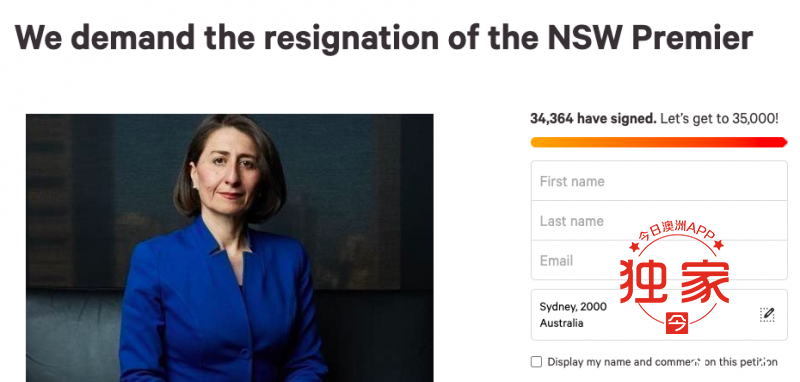Image resolution: width=800 pixels, height=382 pixels.
Task: Click the pencil edit icon beside location
Action: coord(767,314)
